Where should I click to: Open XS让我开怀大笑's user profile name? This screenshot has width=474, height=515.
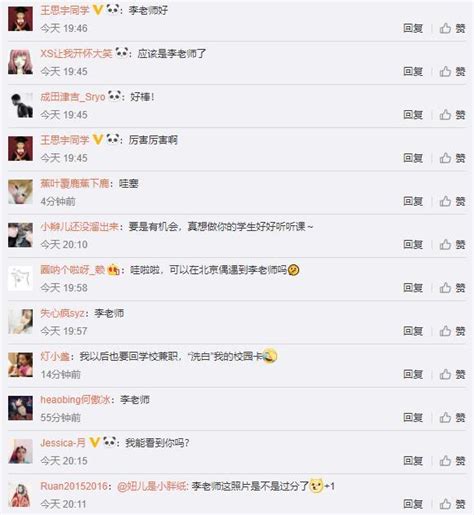point(76,53)
